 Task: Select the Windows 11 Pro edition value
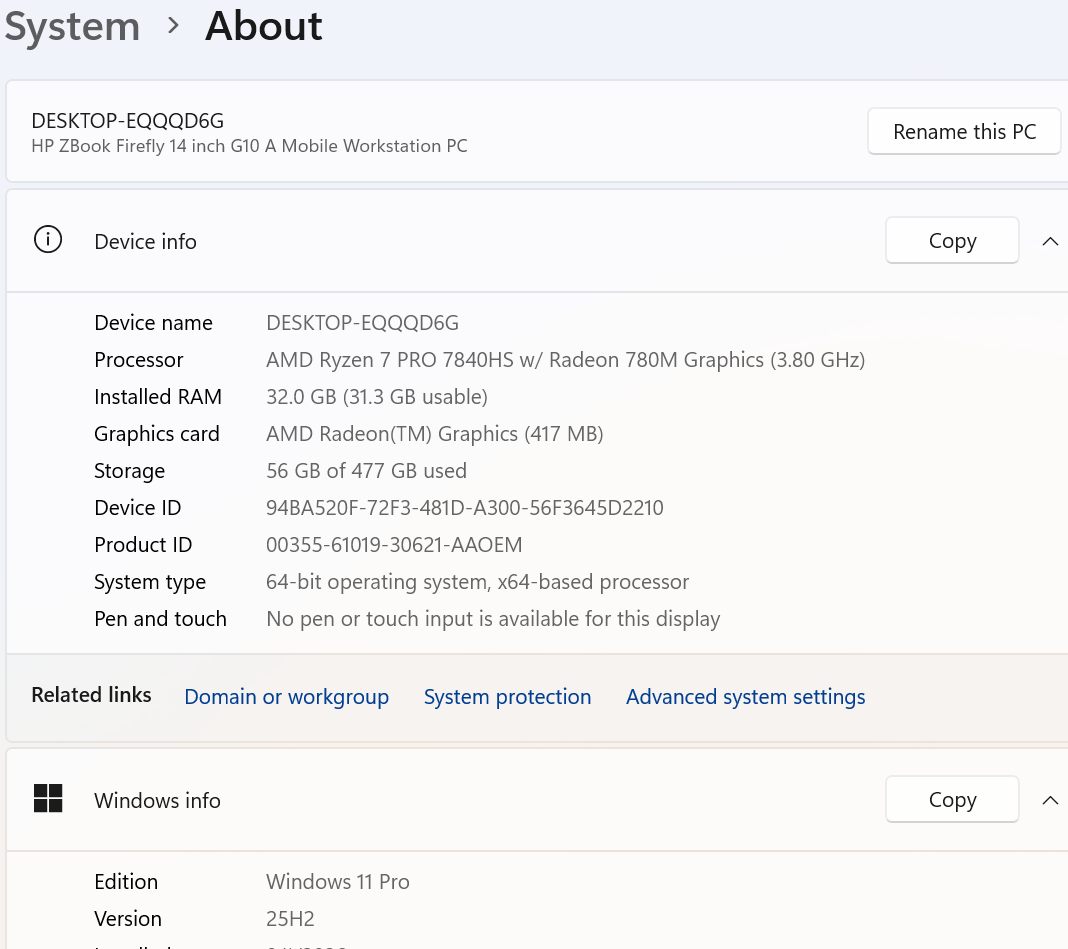pos(338,882)
